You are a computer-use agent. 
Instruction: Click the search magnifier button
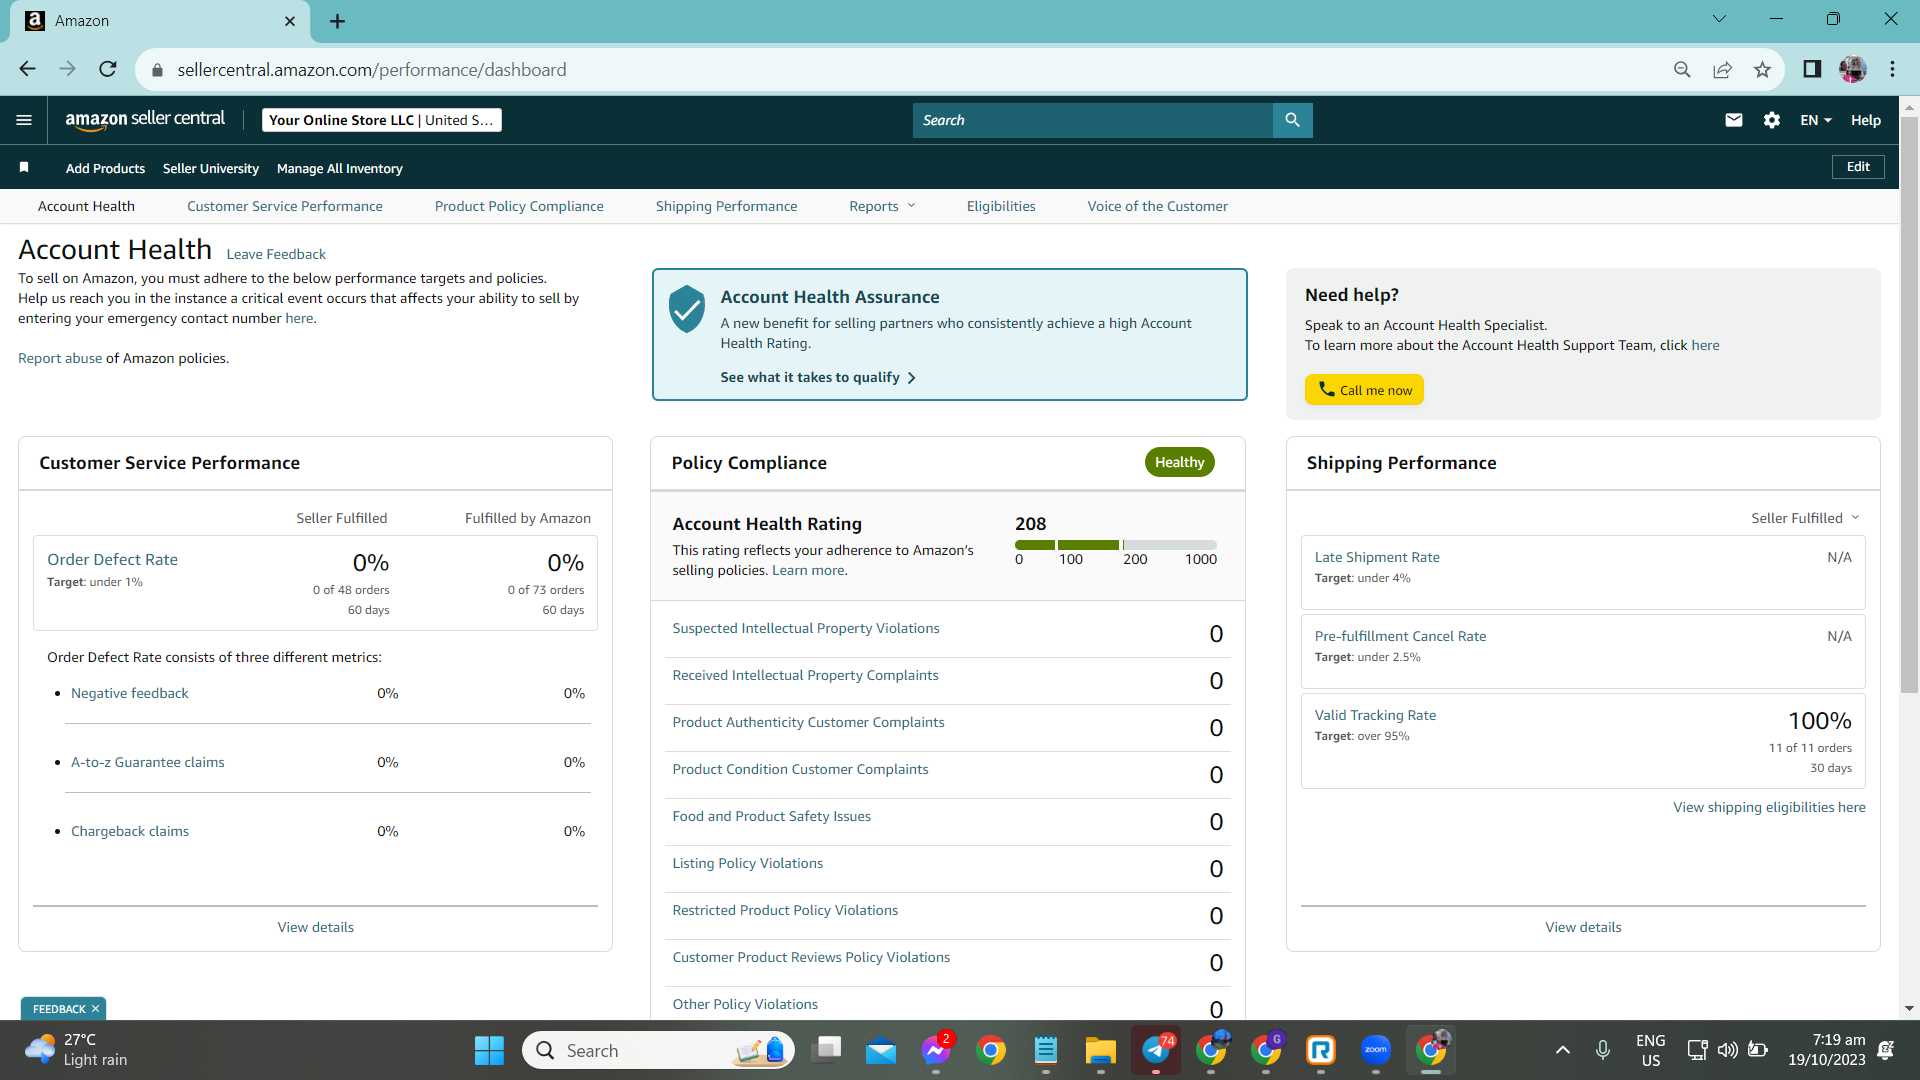(x=1292, y=120)
